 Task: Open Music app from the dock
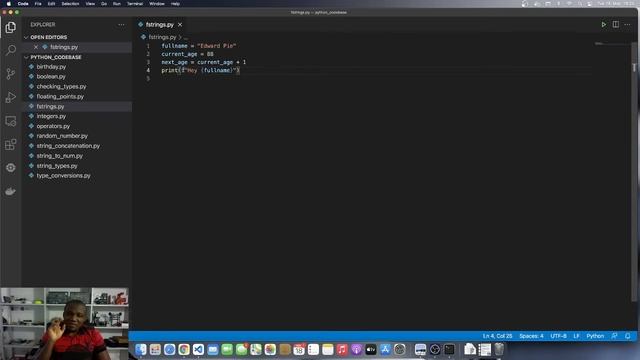(x=342, y=349)
